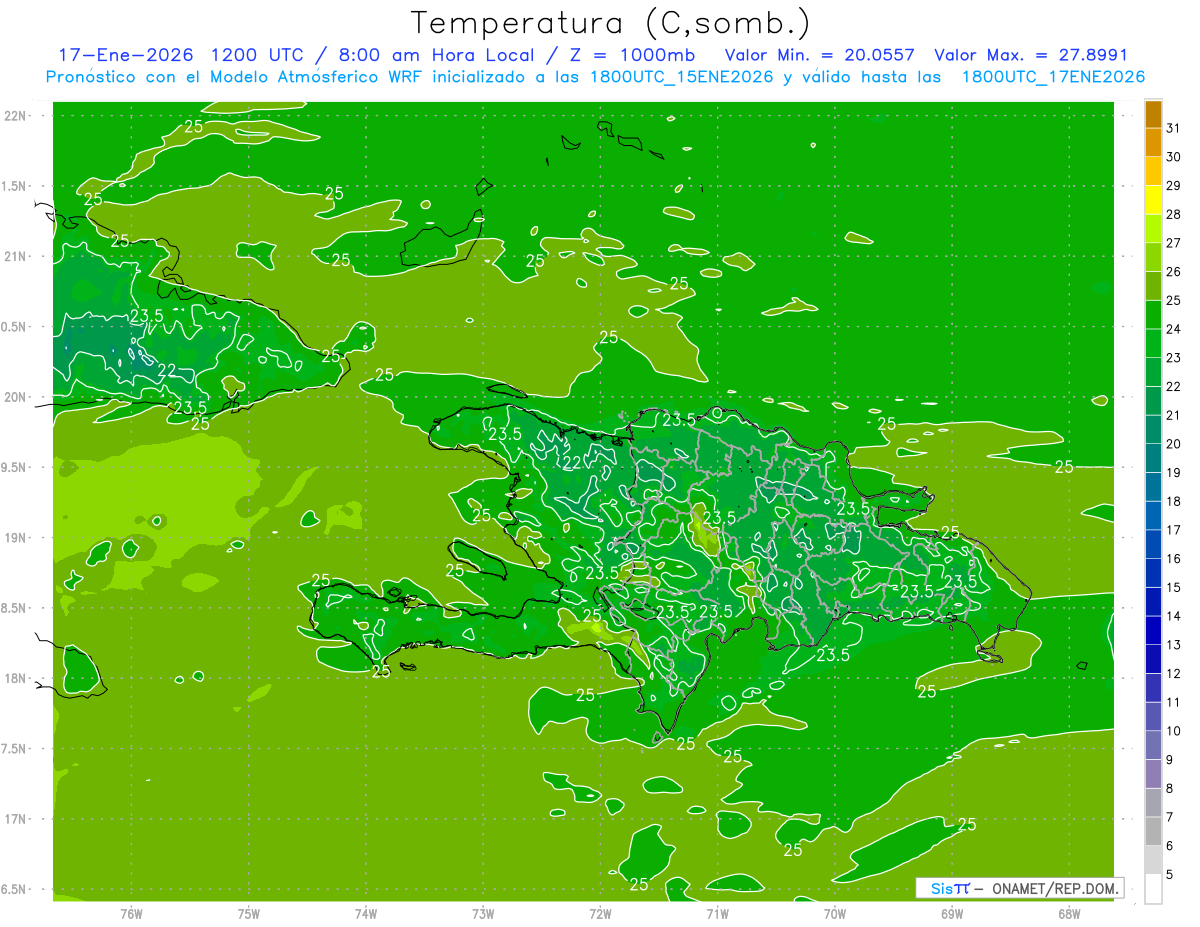Click the '28' color scale label
Screen dimensions: 1200x927
(1173, 214)
